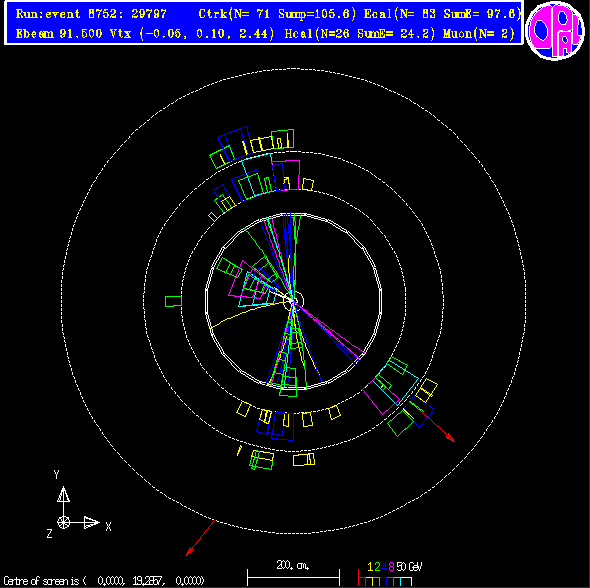Click the Hcal(N=26 SumE= 24.2) readout
This screenshot has height=588, width=590.
[359, 34]
